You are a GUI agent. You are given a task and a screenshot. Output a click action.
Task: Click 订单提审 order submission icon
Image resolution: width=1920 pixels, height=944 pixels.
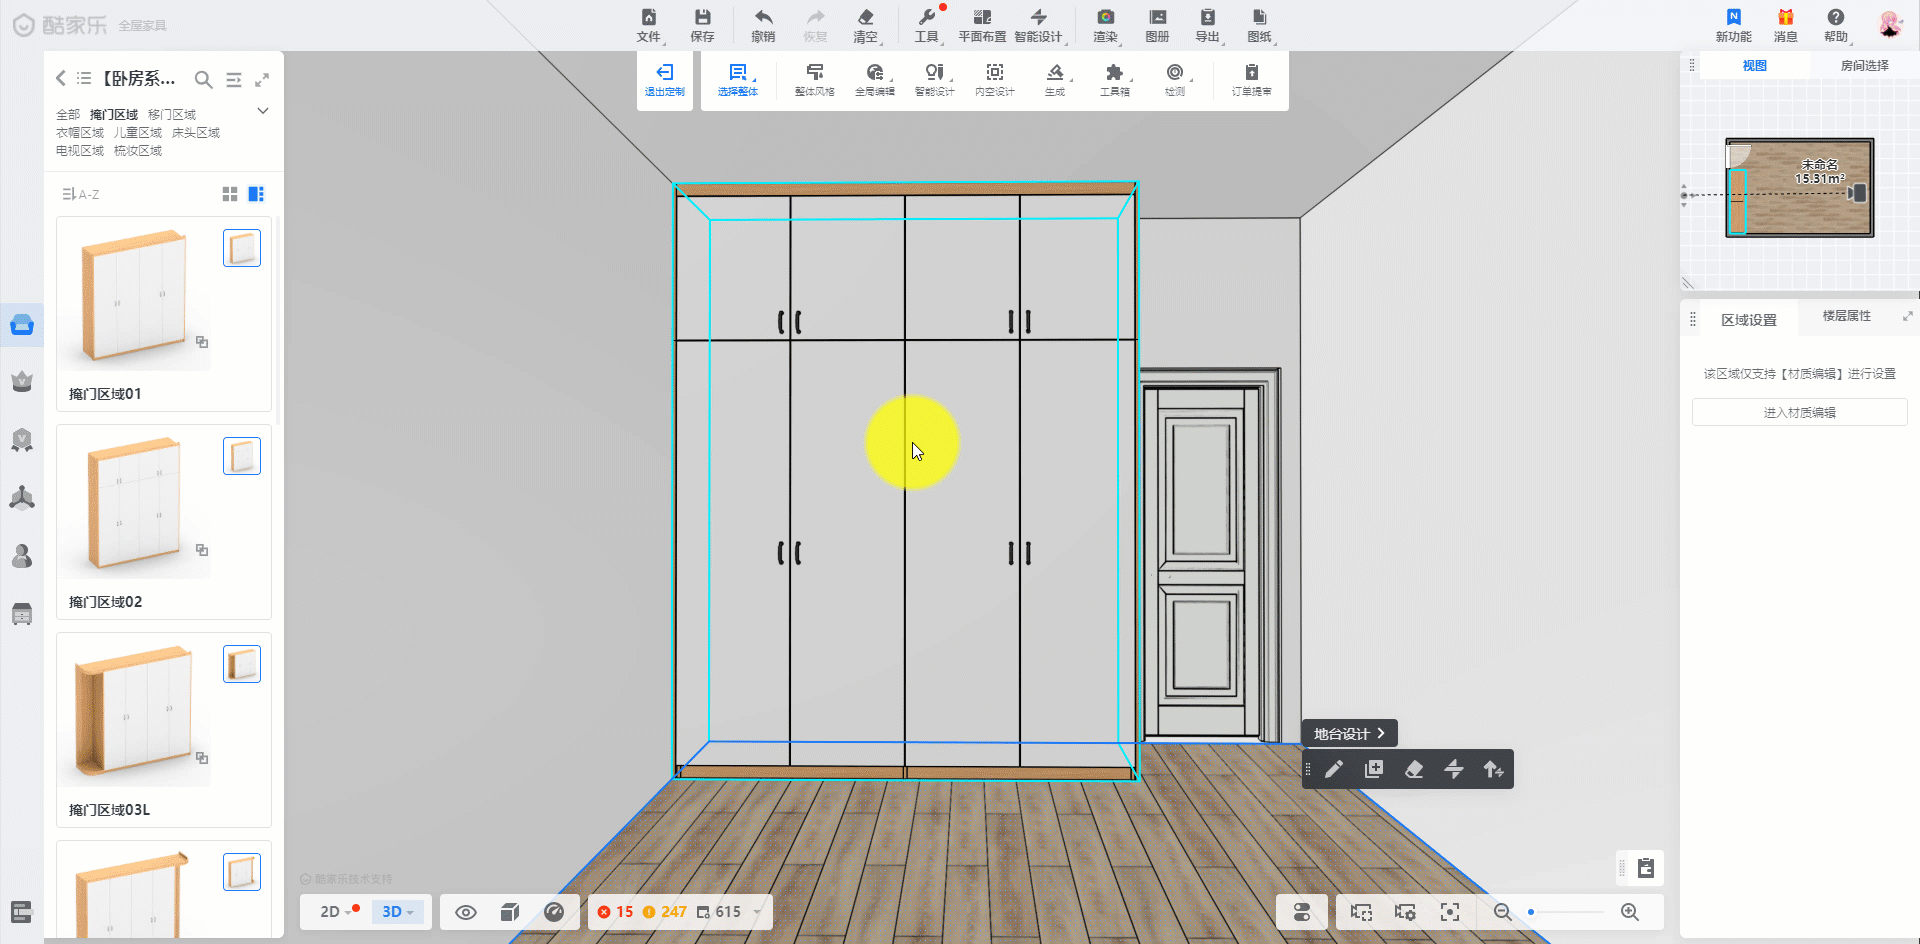pos(1251,80)
